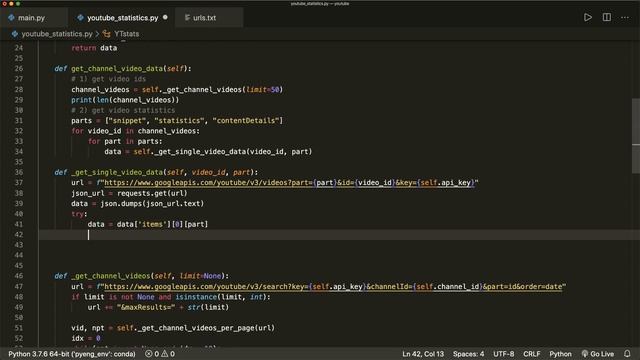This screenshot has width=640, height=360.
Task: Click _get_channel_videos definition on line 46
Action: (111, 276)
